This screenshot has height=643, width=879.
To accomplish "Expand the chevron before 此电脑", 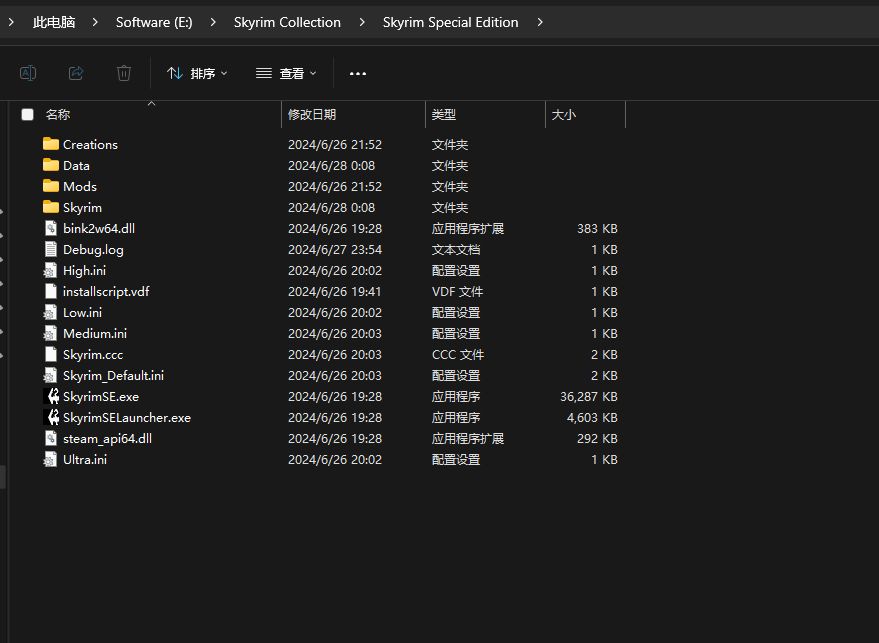I will click(11, 22).
